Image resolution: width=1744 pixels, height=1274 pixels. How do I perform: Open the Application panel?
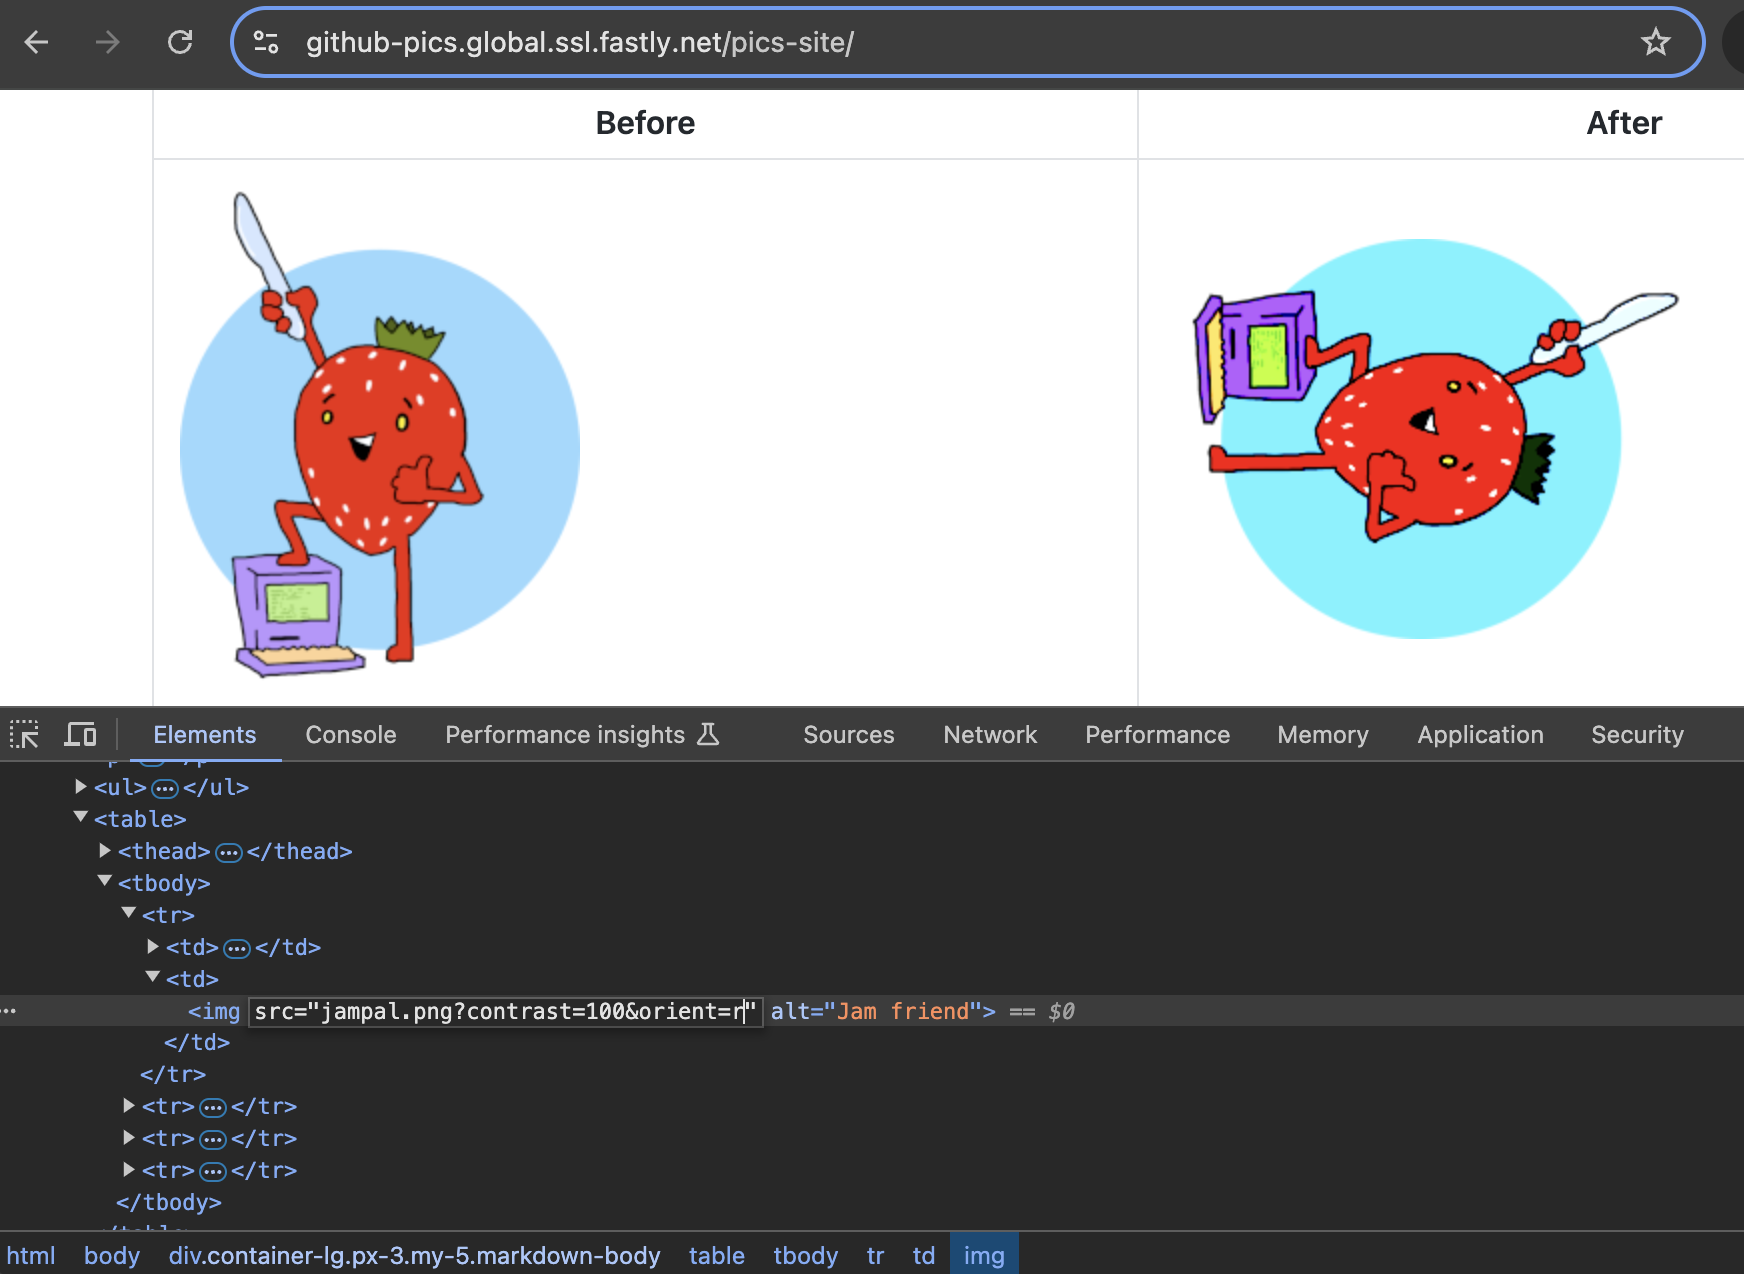1480,734
